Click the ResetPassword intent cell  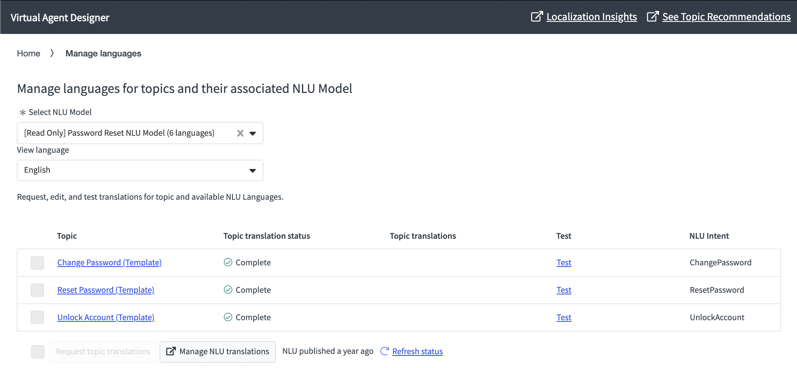717,290
